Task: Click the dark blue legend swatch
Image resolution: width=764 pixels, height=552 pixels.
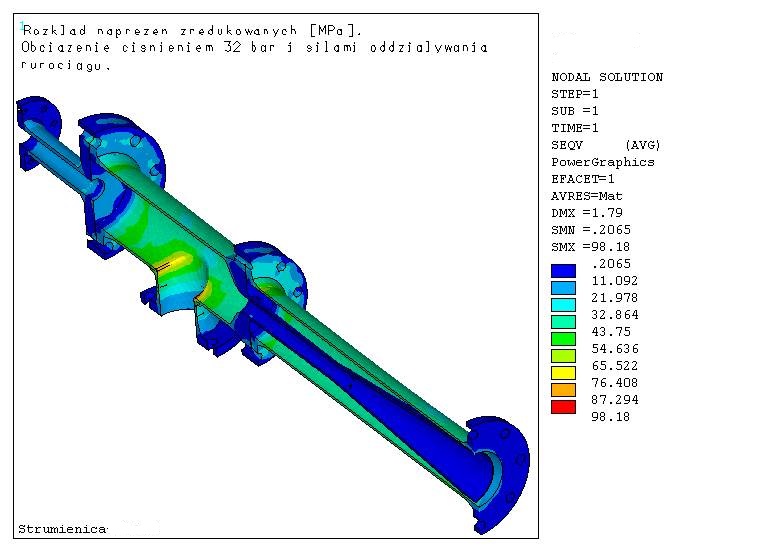Action: pyautogui.click(x=564, y=270)
